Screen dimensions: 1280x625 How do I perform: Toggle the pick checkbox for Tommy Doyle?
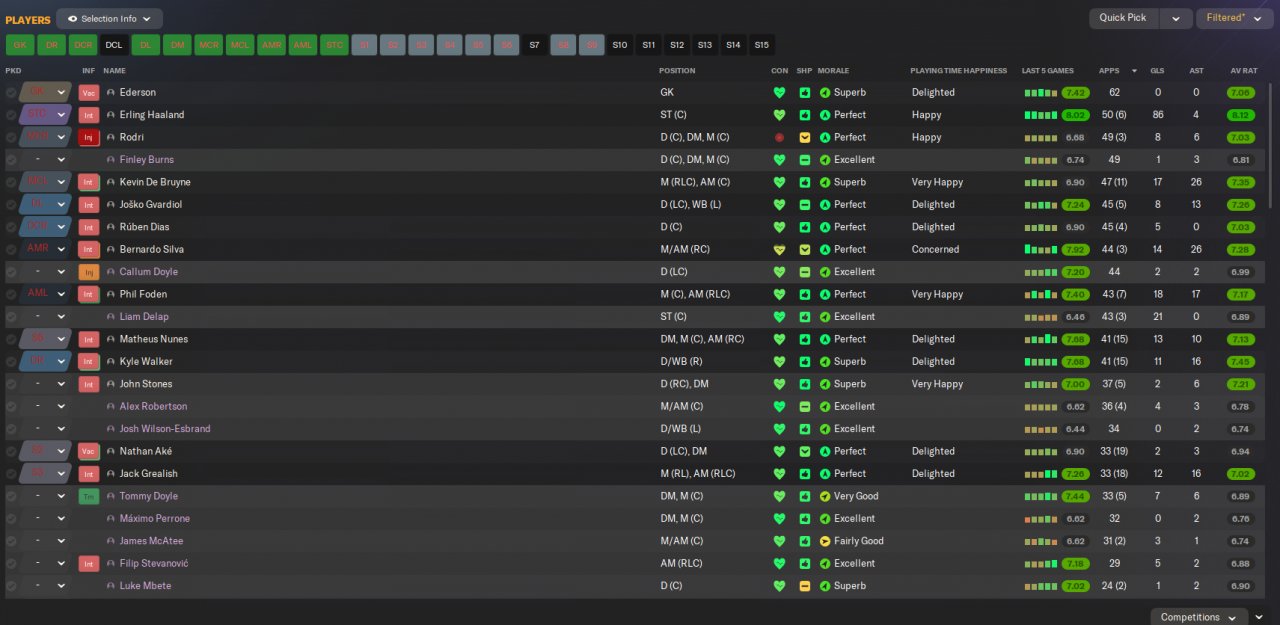click(11, 496)
